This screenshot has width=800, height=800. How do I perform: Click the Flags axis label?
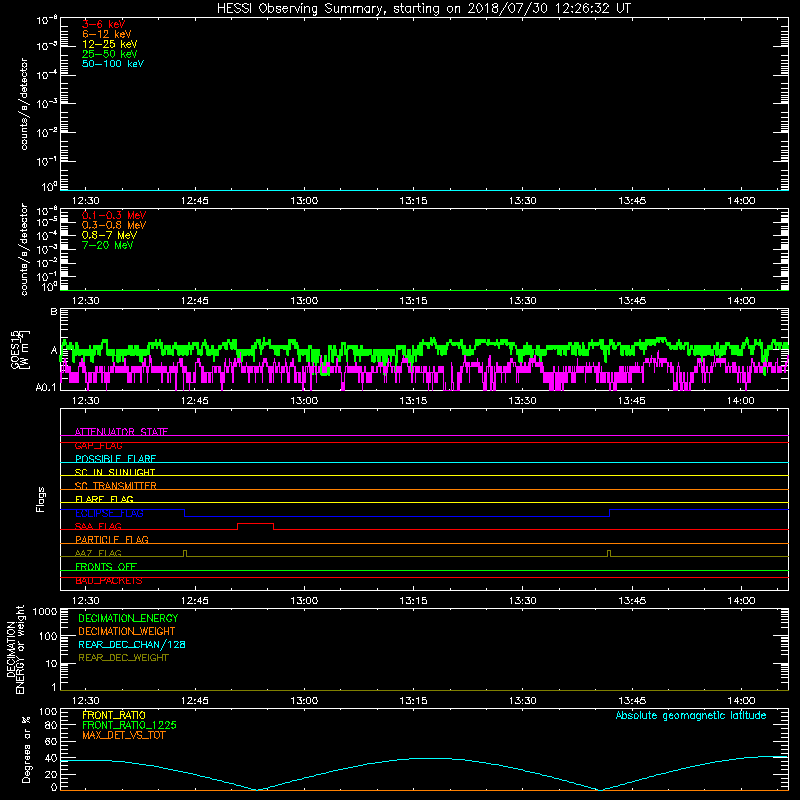tap(41, 499)
